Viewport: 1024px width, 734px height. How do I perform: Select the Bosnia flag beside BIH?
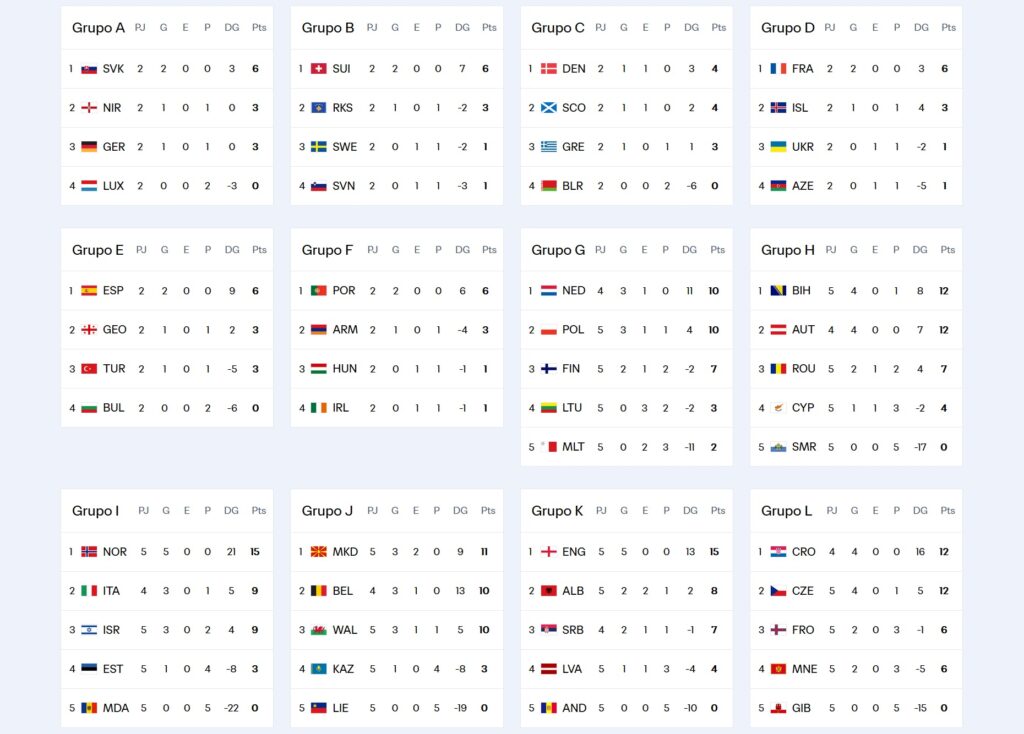pyautogui.click(x=778, y=291)
